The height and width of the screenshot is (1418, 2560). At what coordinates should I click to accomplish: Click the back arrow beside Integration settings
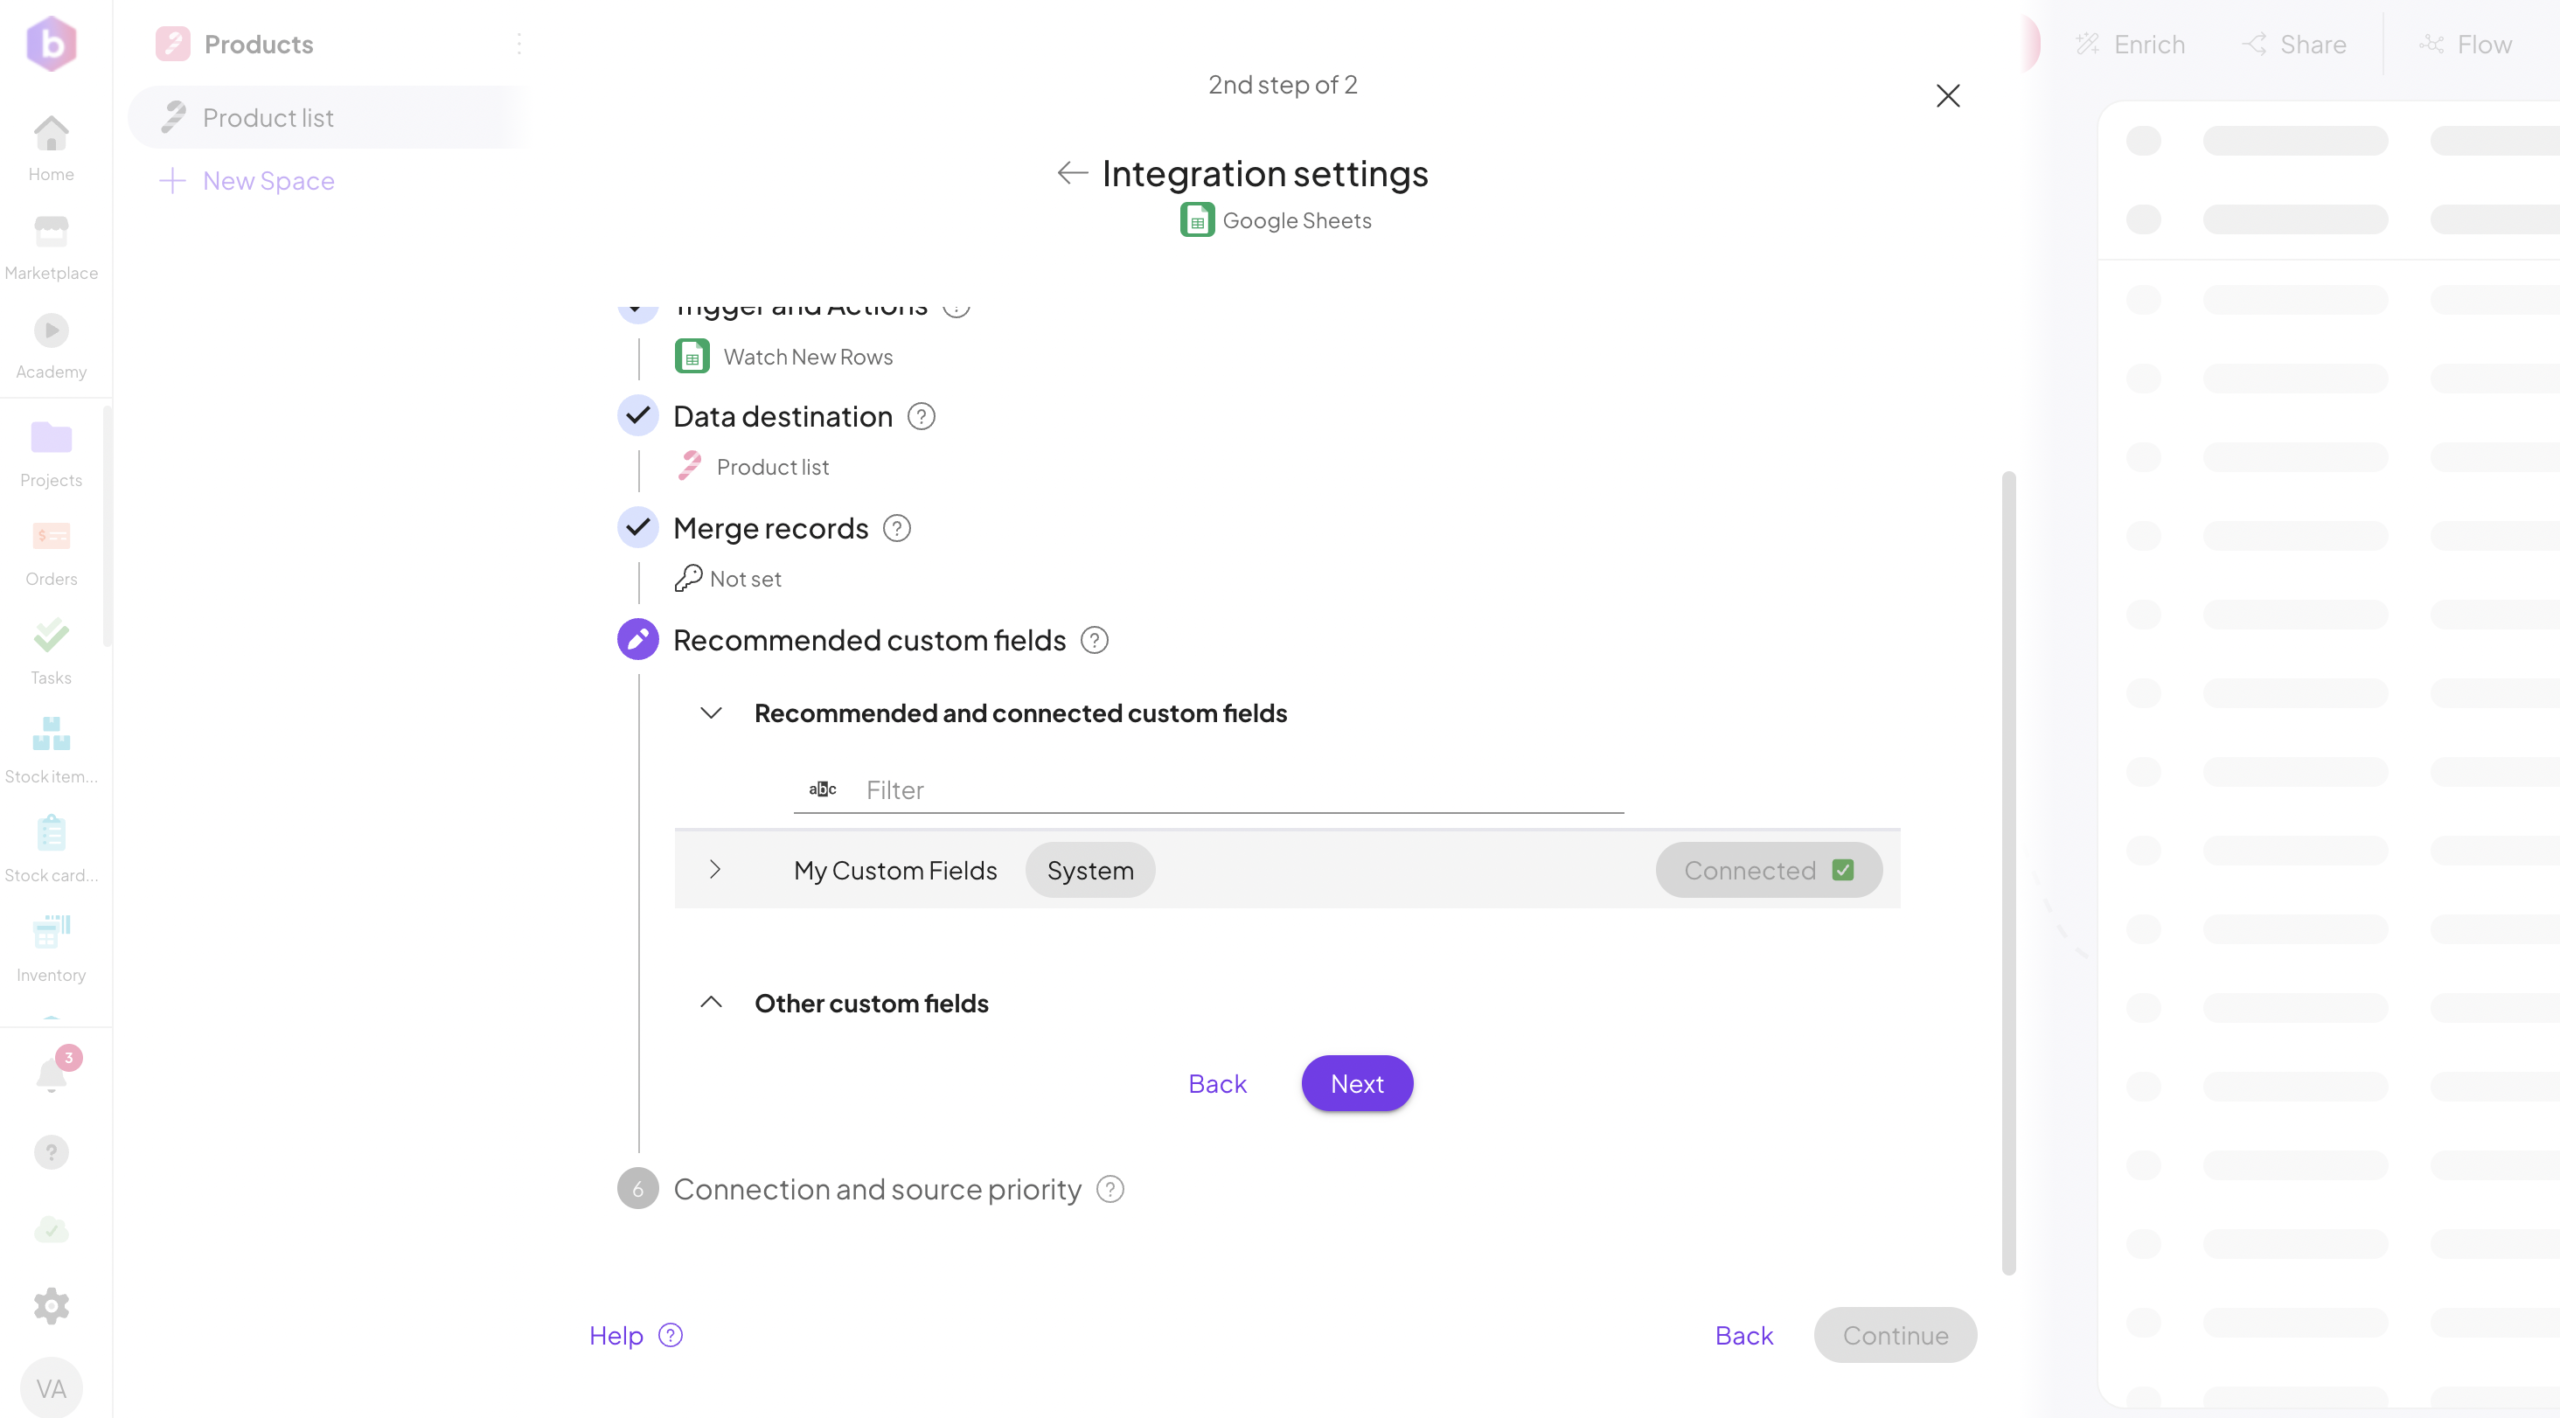(x=1072, y=173)
